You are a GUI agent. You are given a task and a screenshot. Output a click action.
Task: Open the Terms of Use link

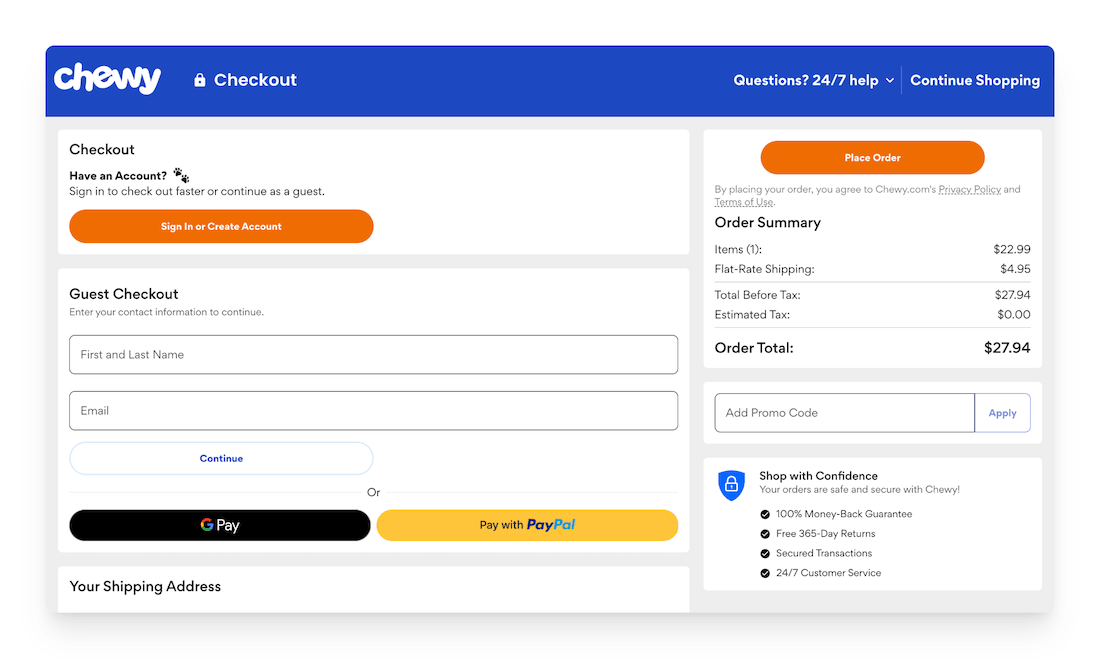pyautogui.click(x=743, y=201)
